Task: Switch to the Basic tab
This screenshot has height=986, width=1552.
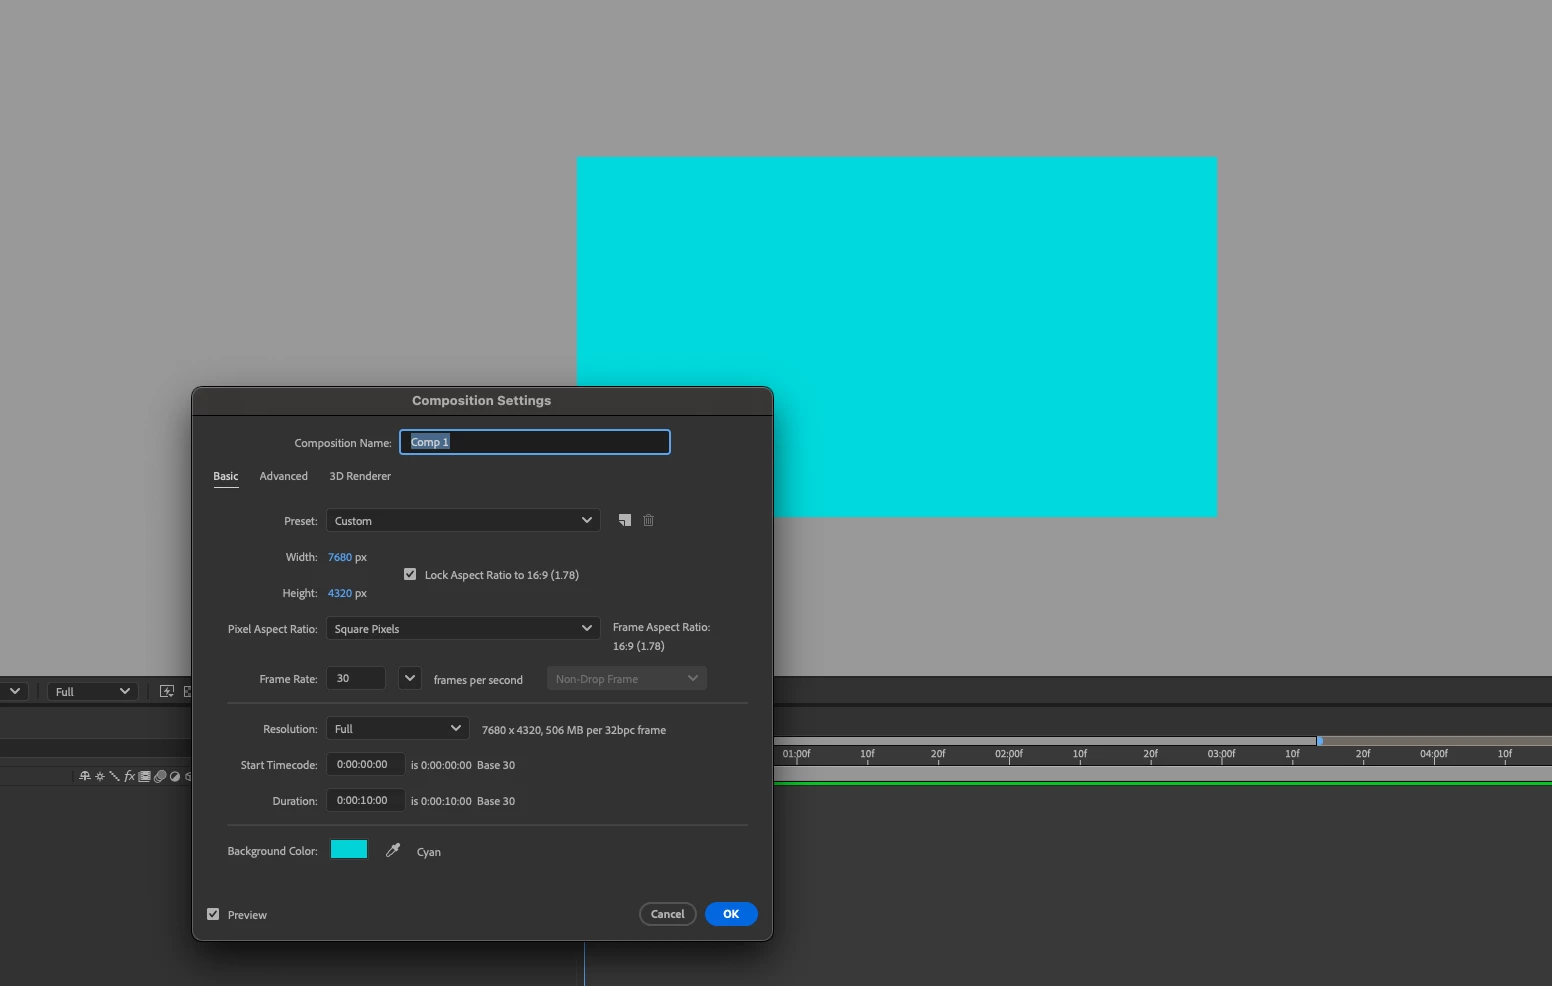Action: (226, 476)
